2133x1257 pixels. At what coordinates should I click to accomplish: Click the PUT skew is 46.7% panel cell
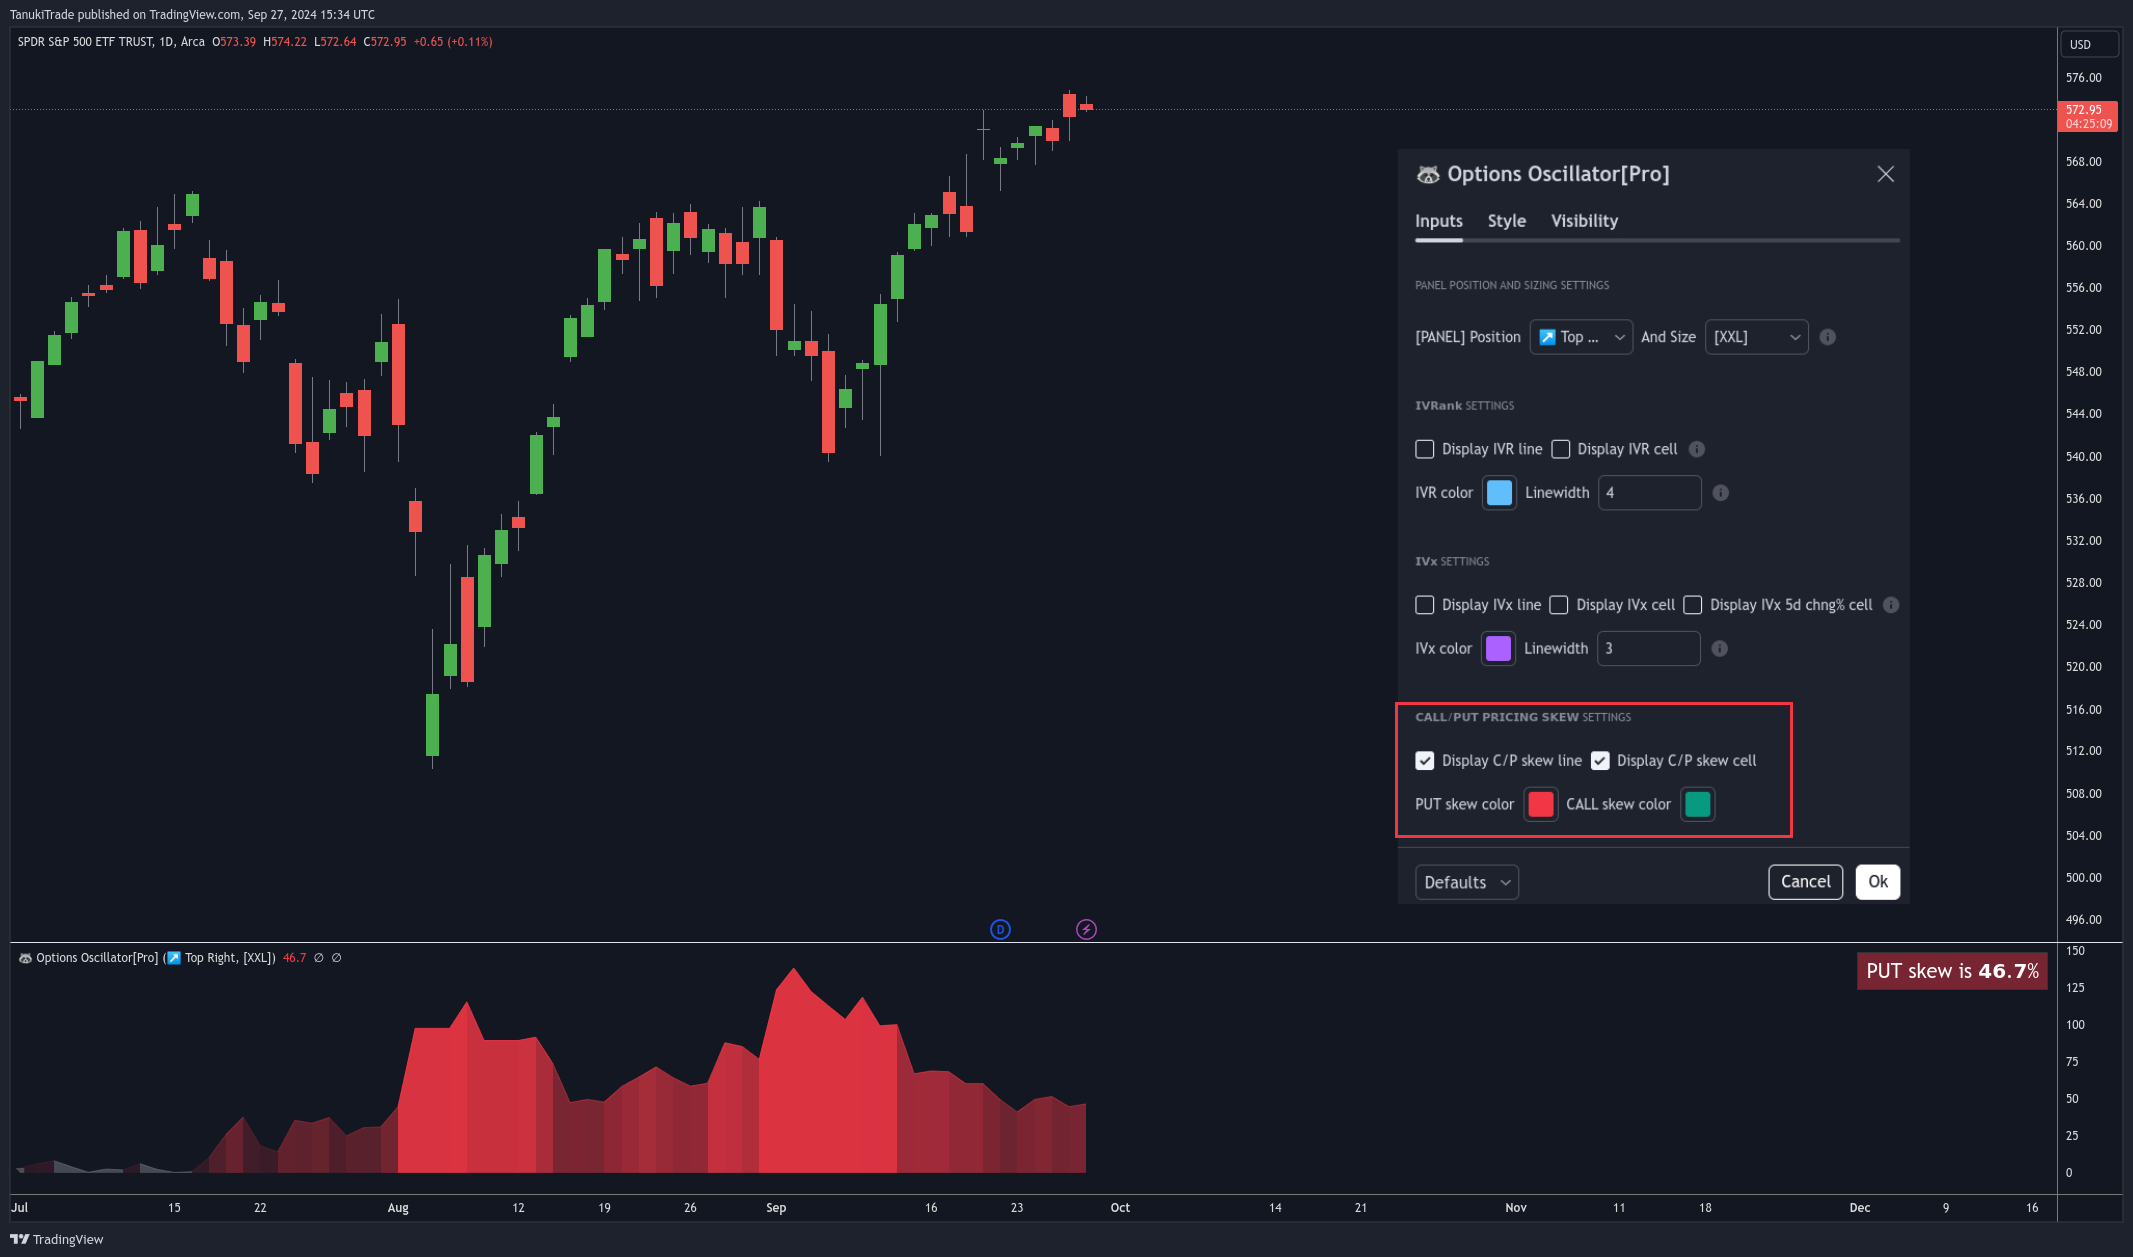point(1952,971)
